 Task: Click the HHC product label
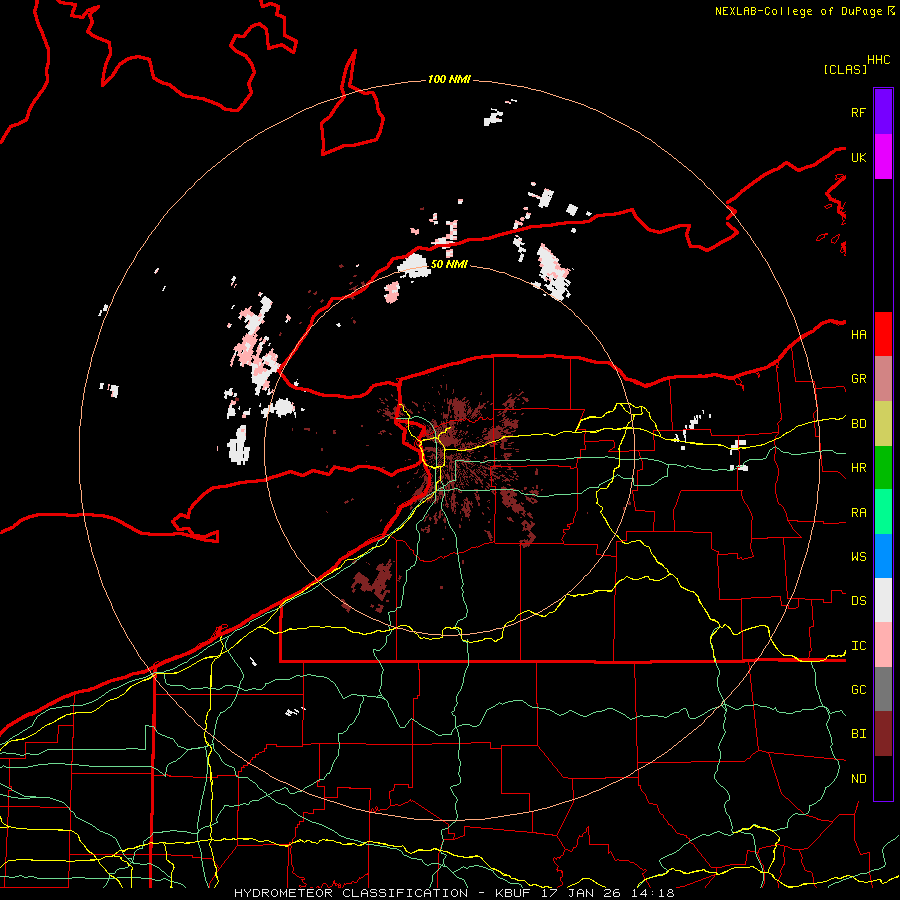click(879, 60)
